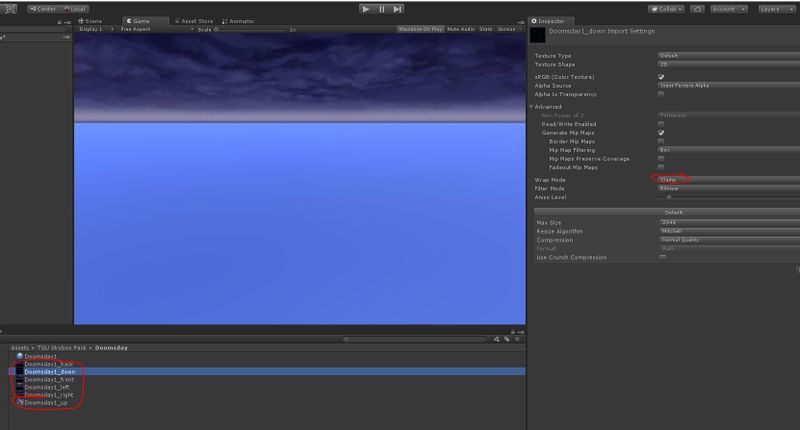Open the Collab dropdown
This screenshot has width=800, height=430.
(666, 9)
